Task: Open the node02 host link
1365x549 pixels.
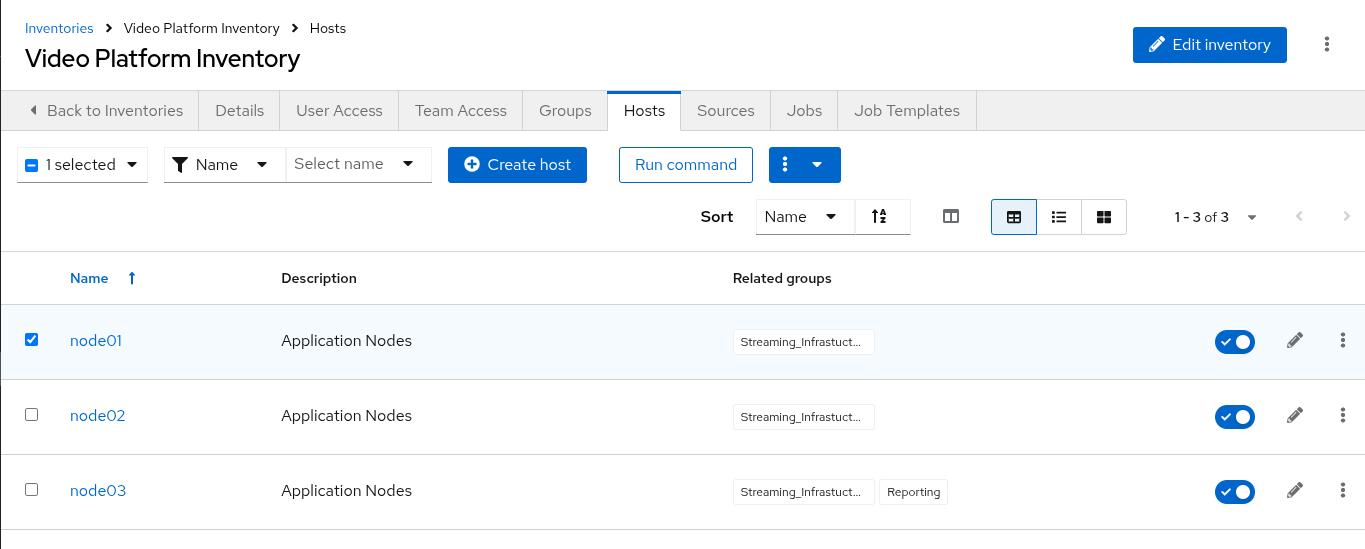Action: click(x=98, y=416)
